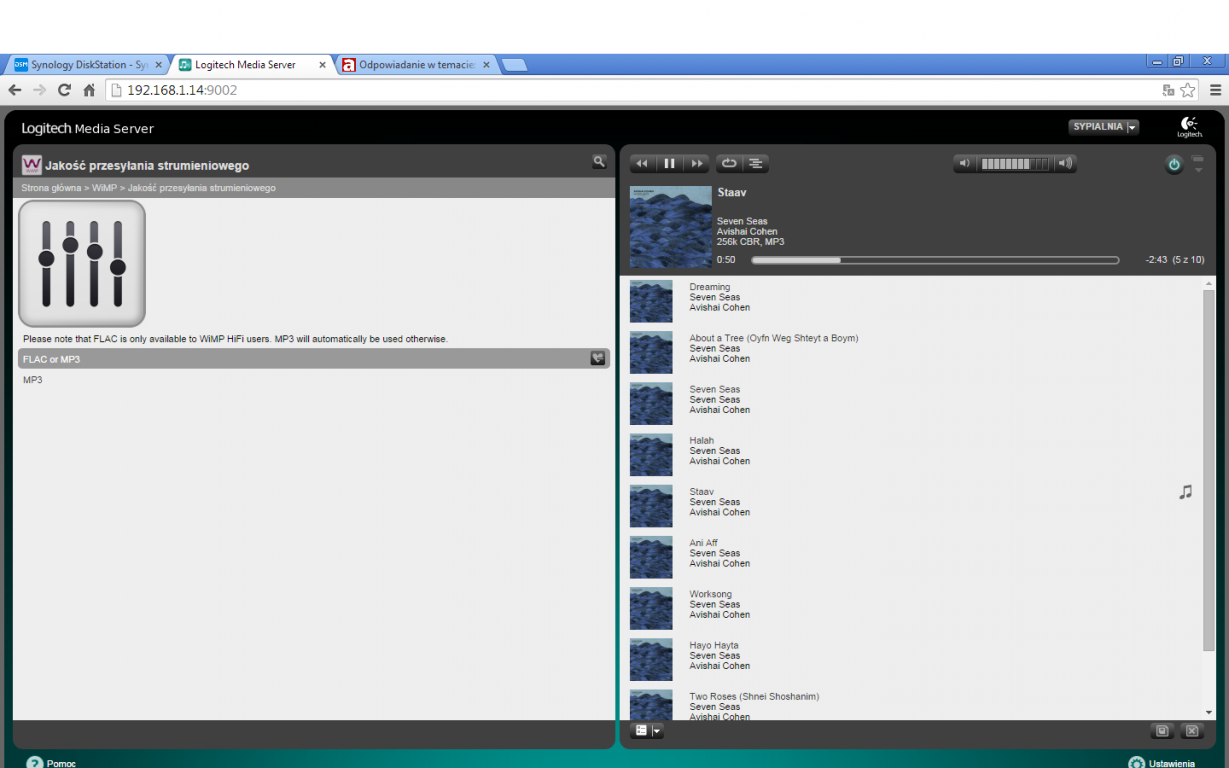Viewport: 1229px width, 768px height.
Task: Click the music note icon beside Staav
Action: coord(1186,492)
